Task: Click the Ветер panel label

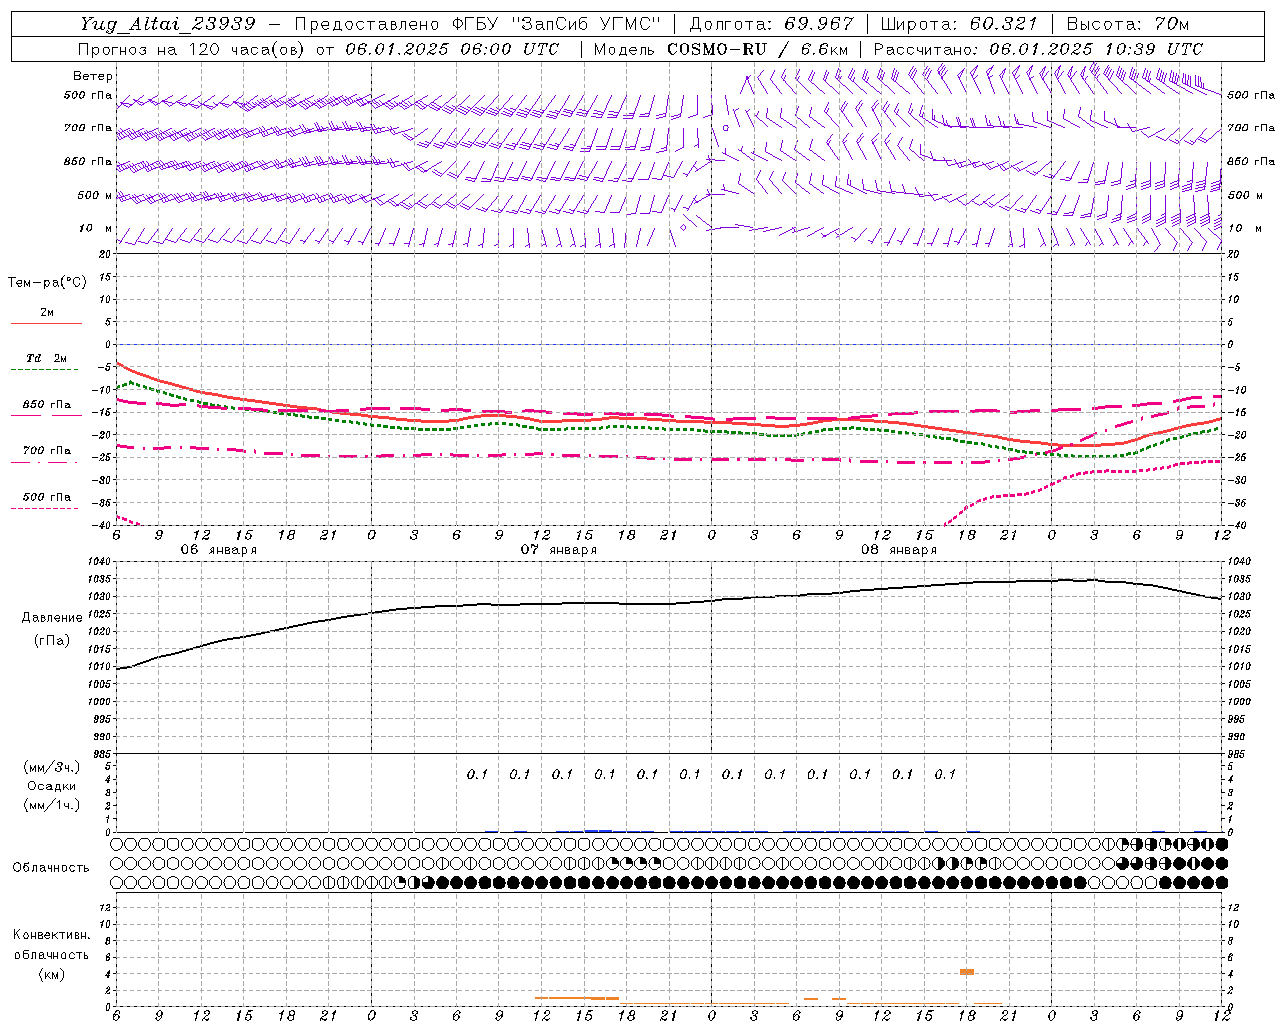Action: point(93,76)
